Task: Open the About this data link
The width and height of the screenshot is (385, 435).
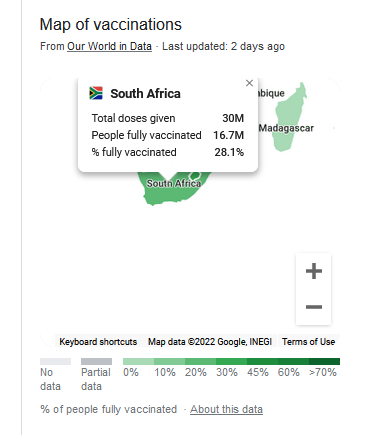Action: [x=226, y=409]
